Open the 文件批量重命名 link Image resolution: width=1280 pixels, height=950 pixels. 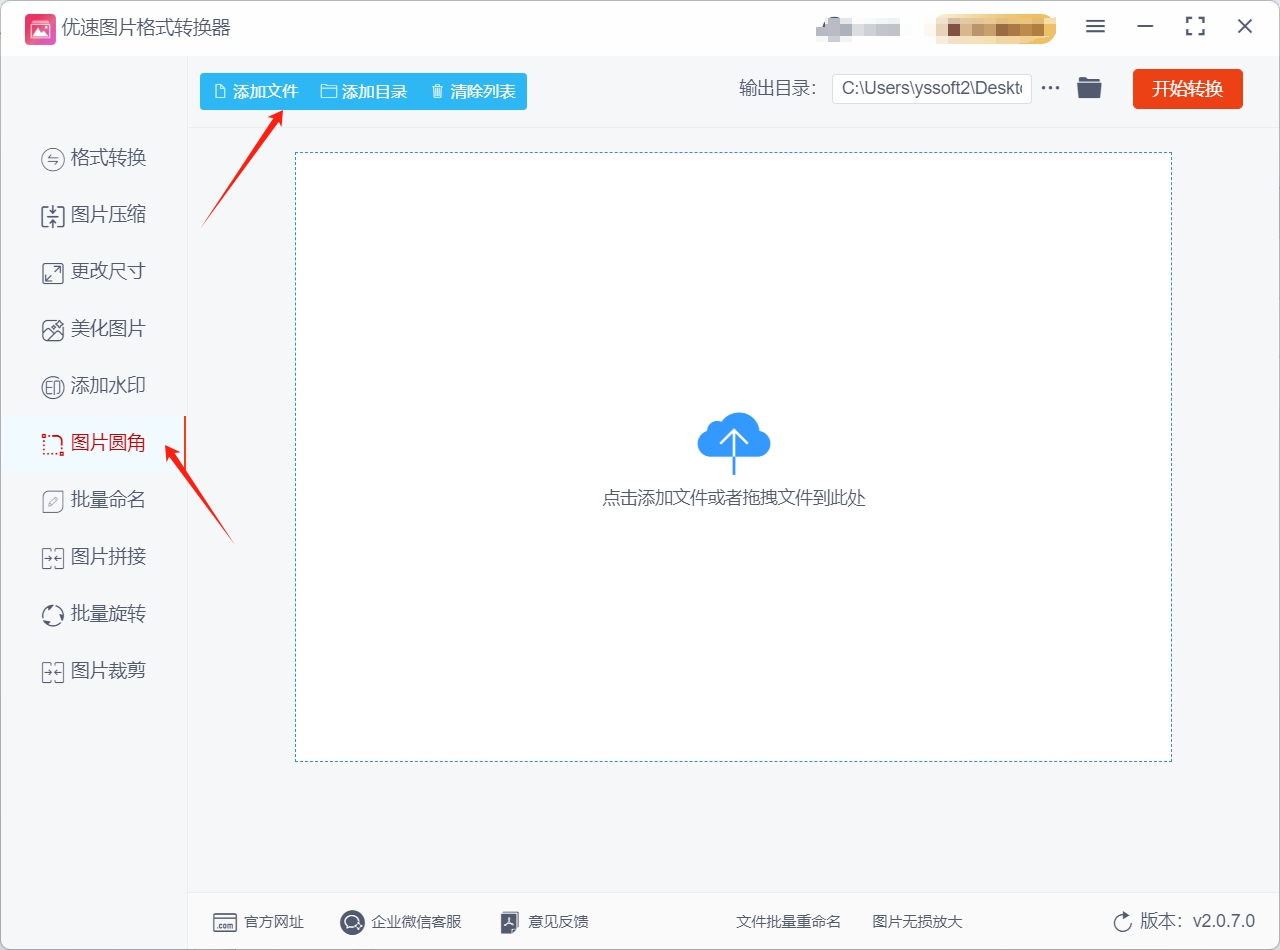[x=788, y=922]
